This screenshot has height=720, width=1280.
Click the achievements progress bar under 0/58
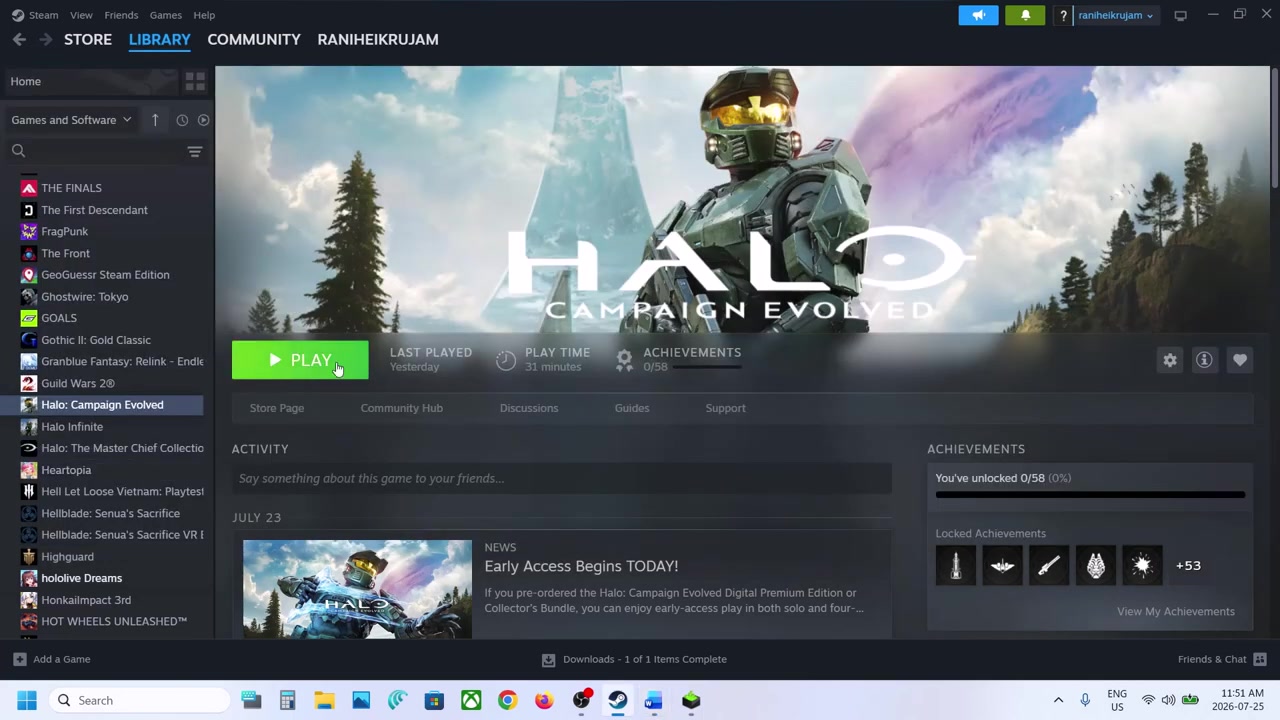[1090, 494]
